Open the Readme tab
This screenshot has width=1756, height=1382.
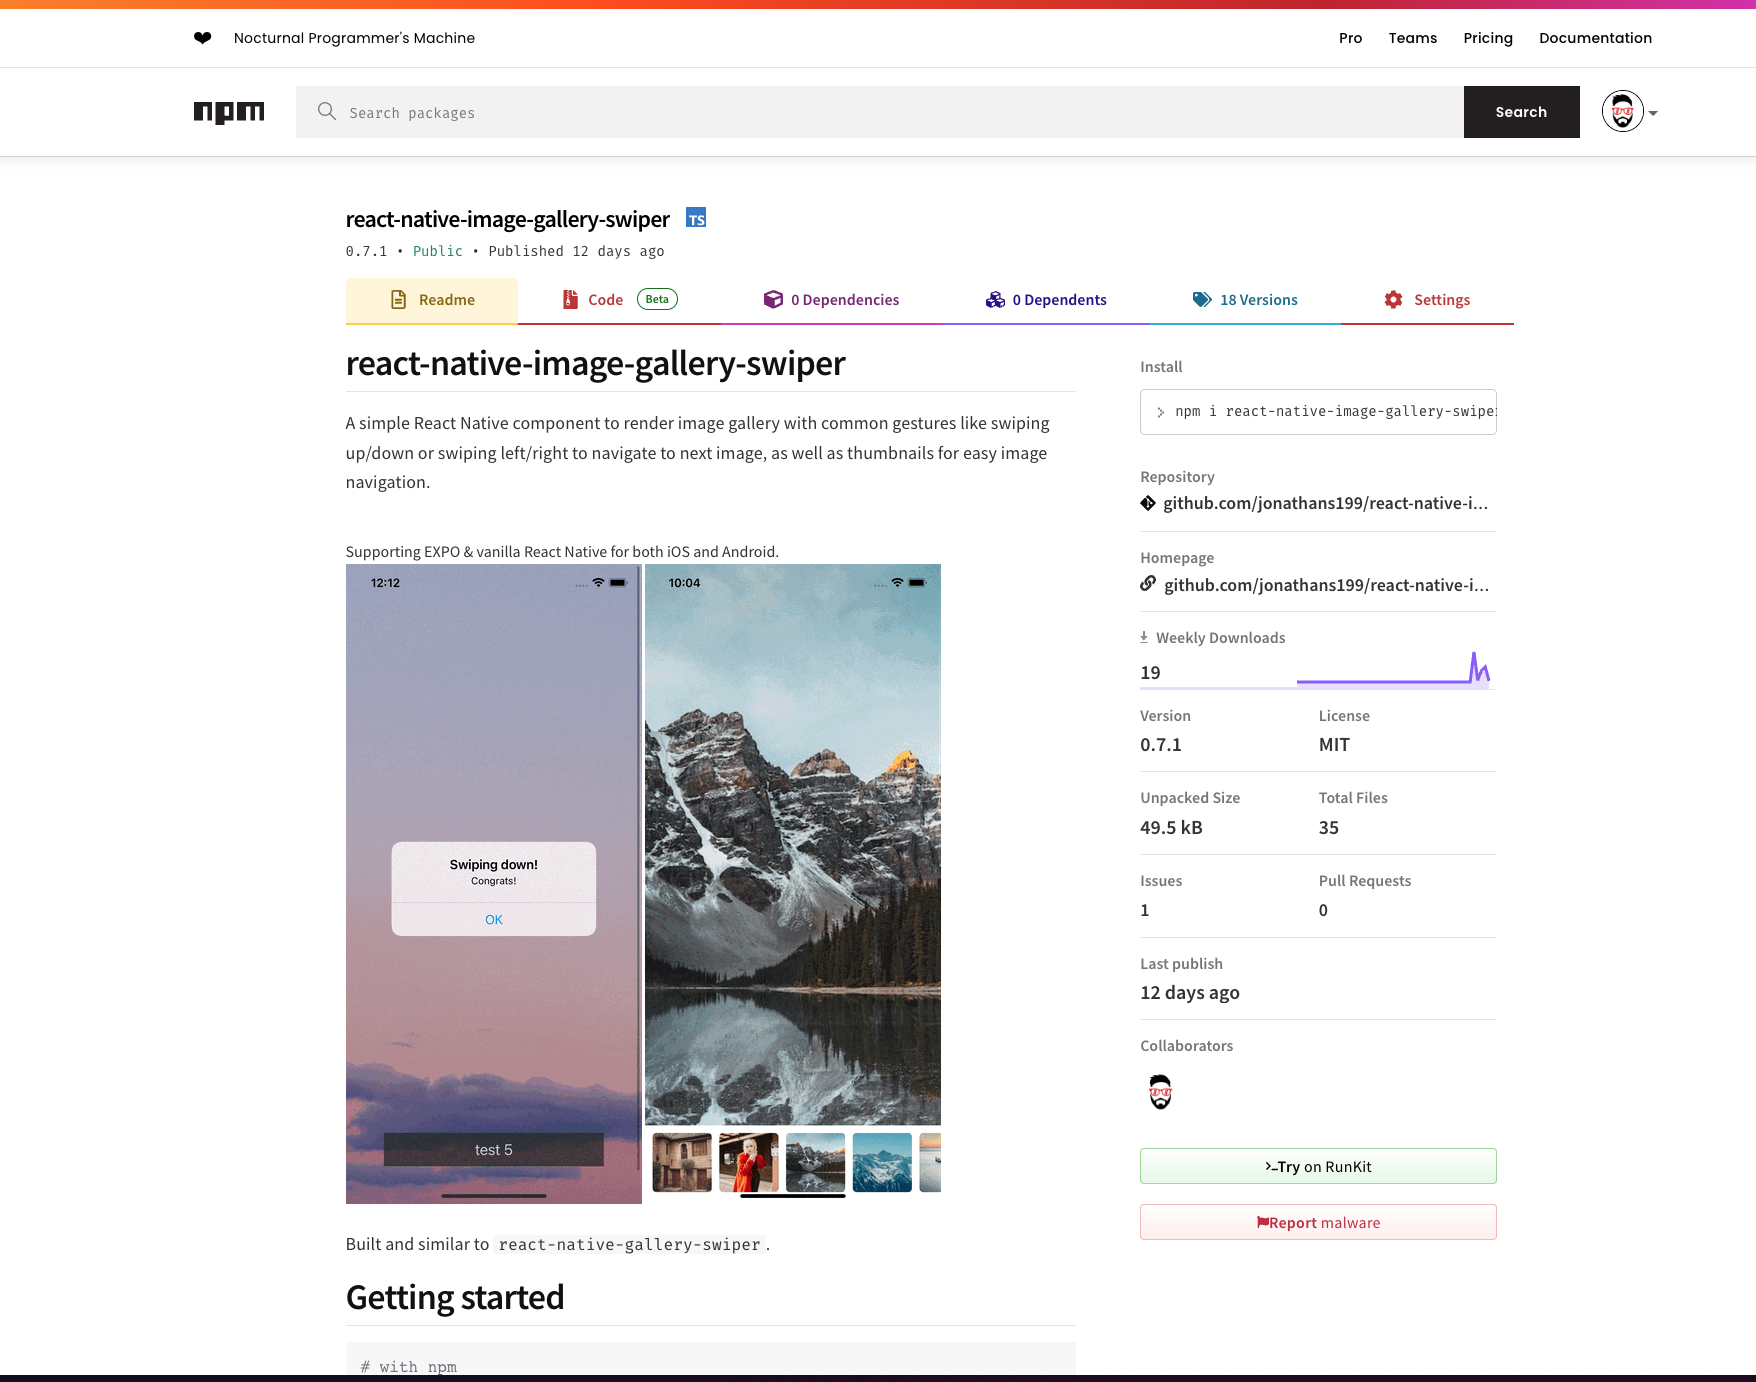(432, 300)
